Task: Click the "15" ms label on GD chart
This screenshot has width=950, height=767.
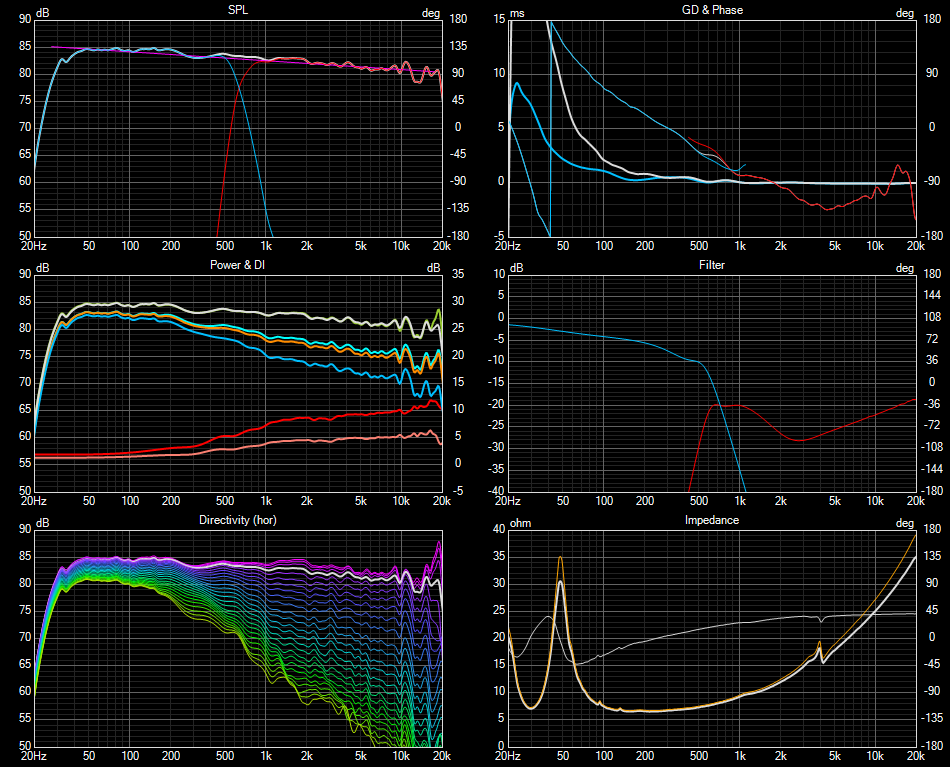Action: pyautogui.click(x=499, y=19)
